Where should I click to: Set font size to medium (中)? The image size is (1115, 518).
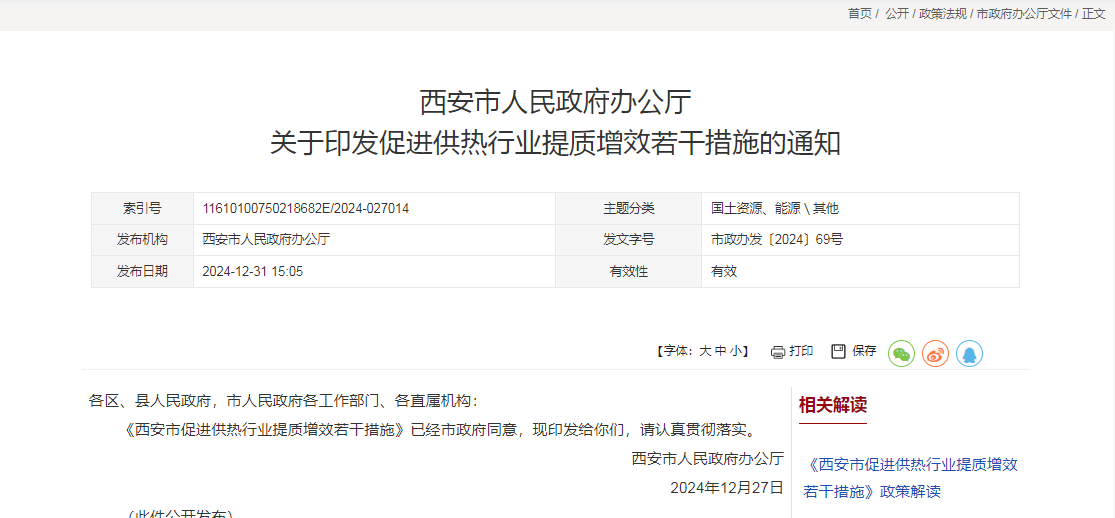720,351
